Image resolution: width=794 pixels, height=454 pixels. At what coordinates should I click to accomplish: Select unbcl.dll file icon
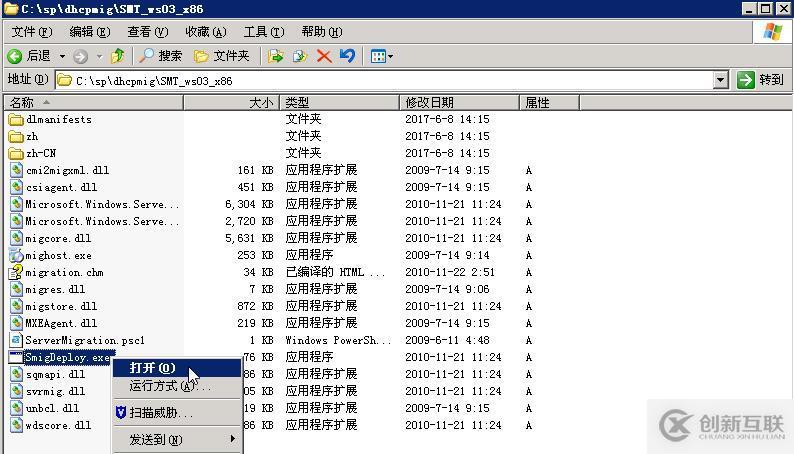point(16,408)
